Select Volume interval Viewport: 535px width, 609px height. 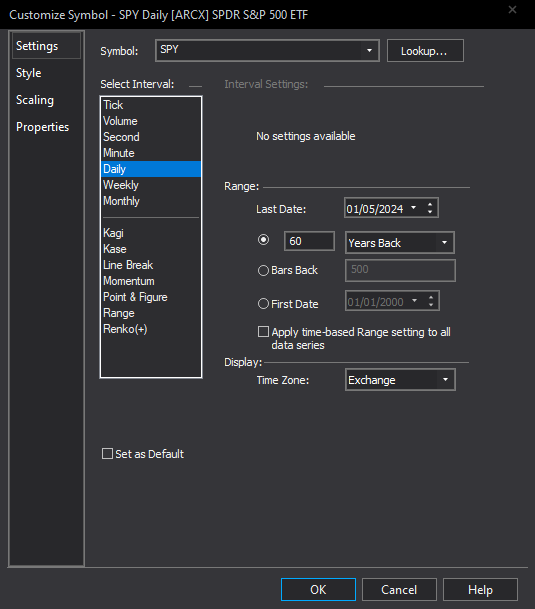151,121
